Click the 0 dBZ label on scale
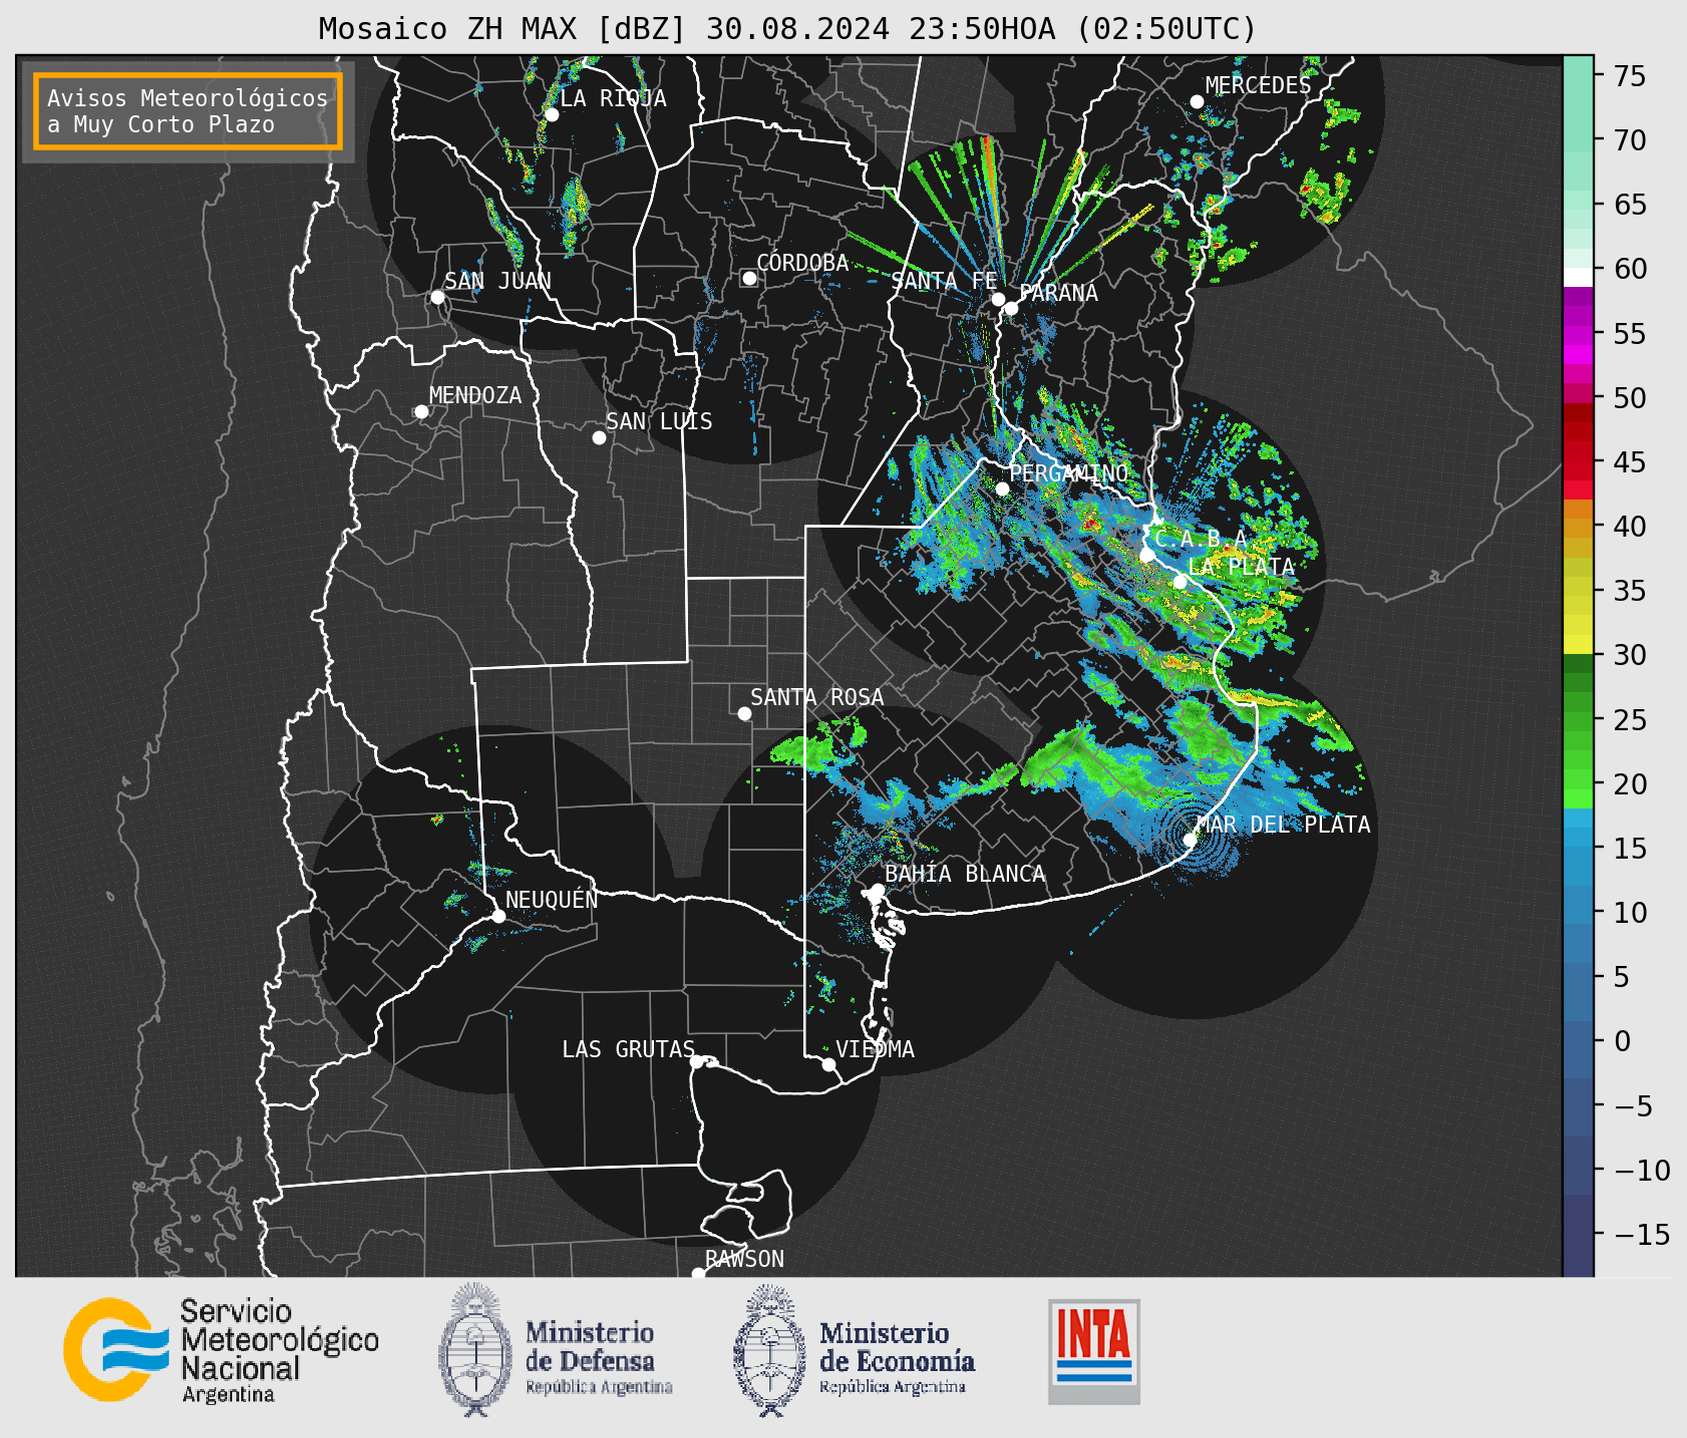Screen dimensions: 1687x1438 [x=1622, y=1041]
